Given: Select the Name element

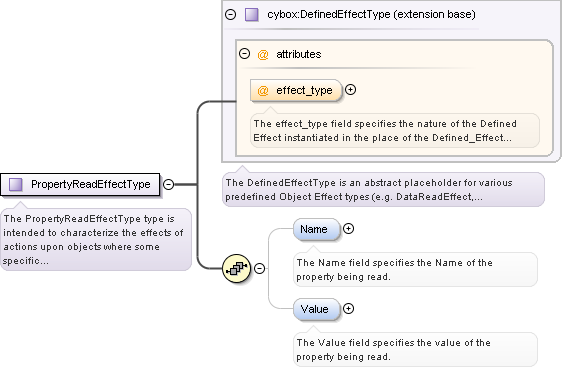Looking at the screenshot, I should (316, 229).
